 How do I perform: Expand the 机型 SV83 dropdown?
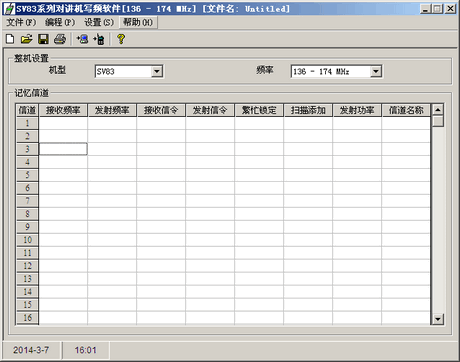[x=157, y=71]
